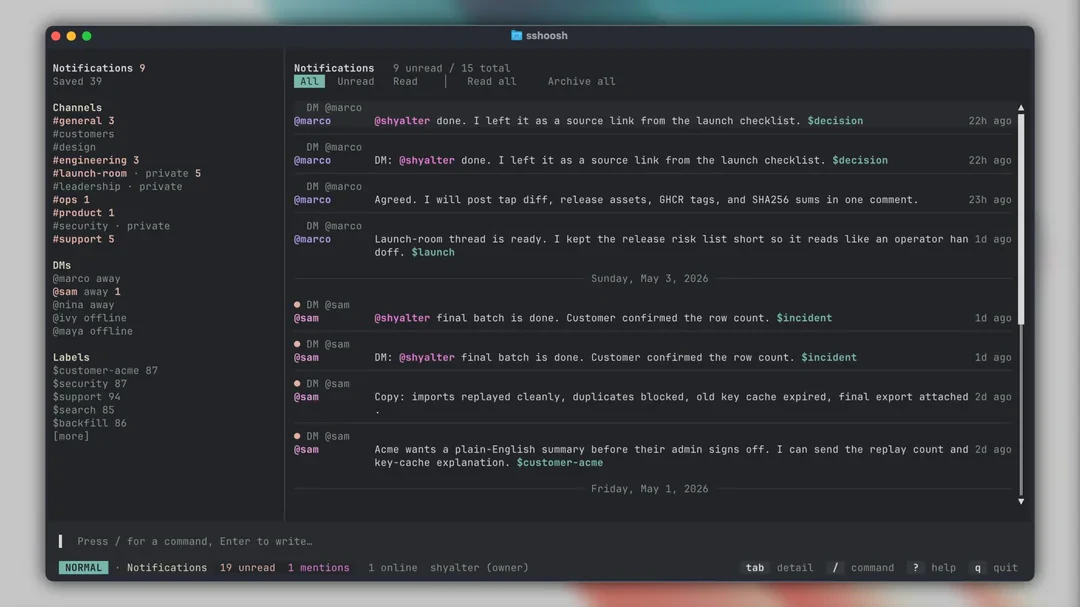Open the #leadership private channel
The width and height of the screenshot is (1080, 607).
117,186
